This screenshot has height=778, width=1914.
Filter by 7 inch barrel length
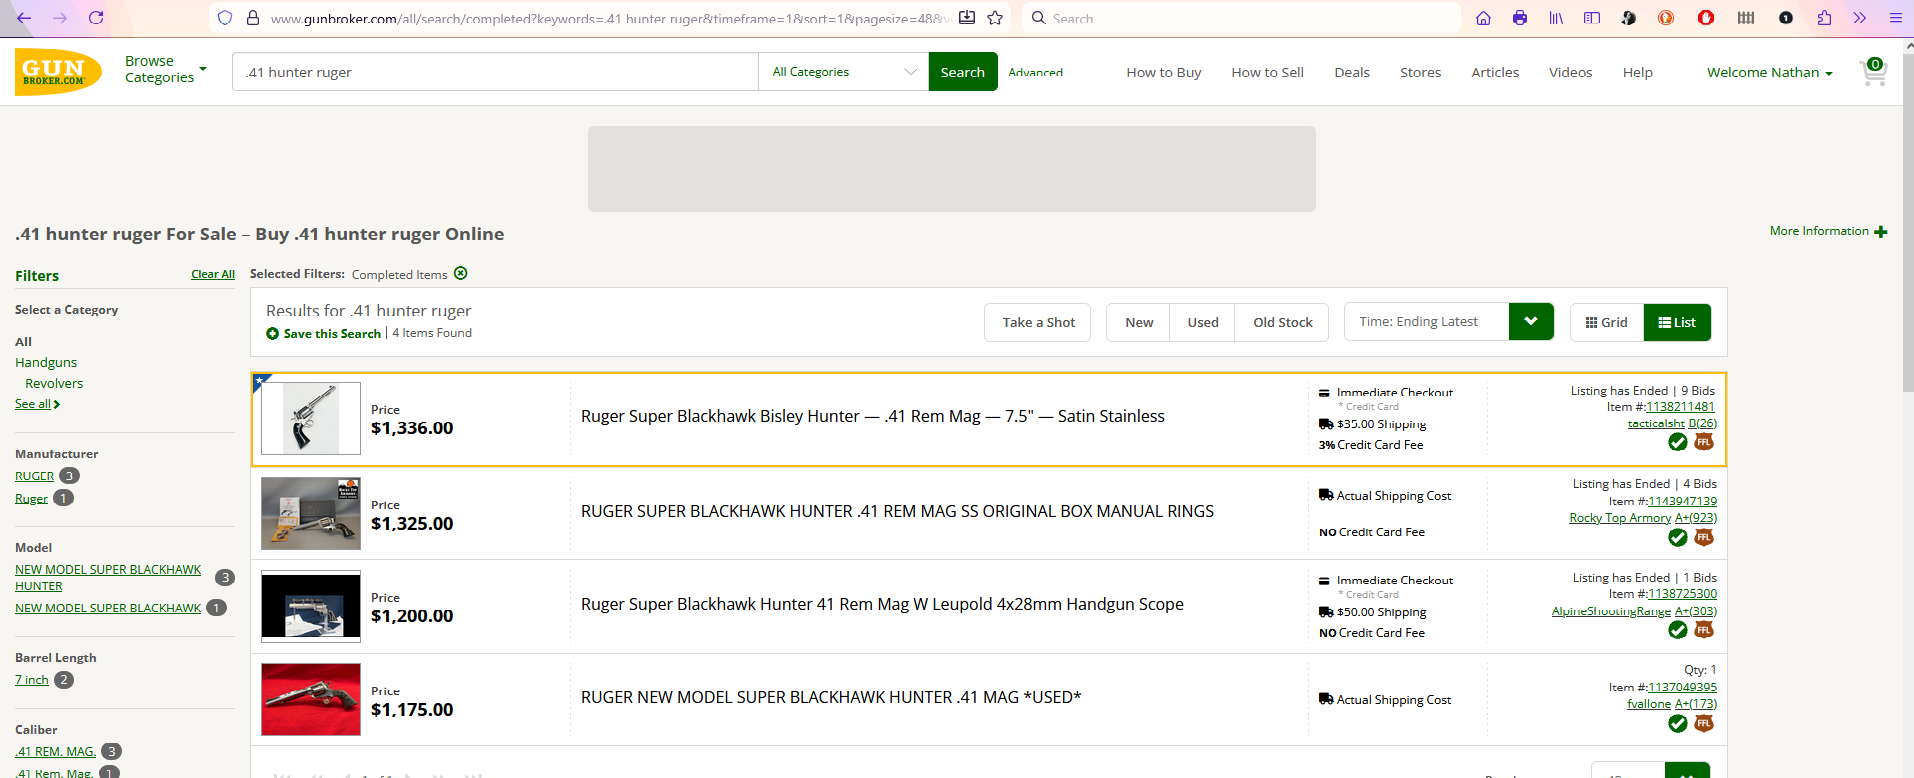32,680
